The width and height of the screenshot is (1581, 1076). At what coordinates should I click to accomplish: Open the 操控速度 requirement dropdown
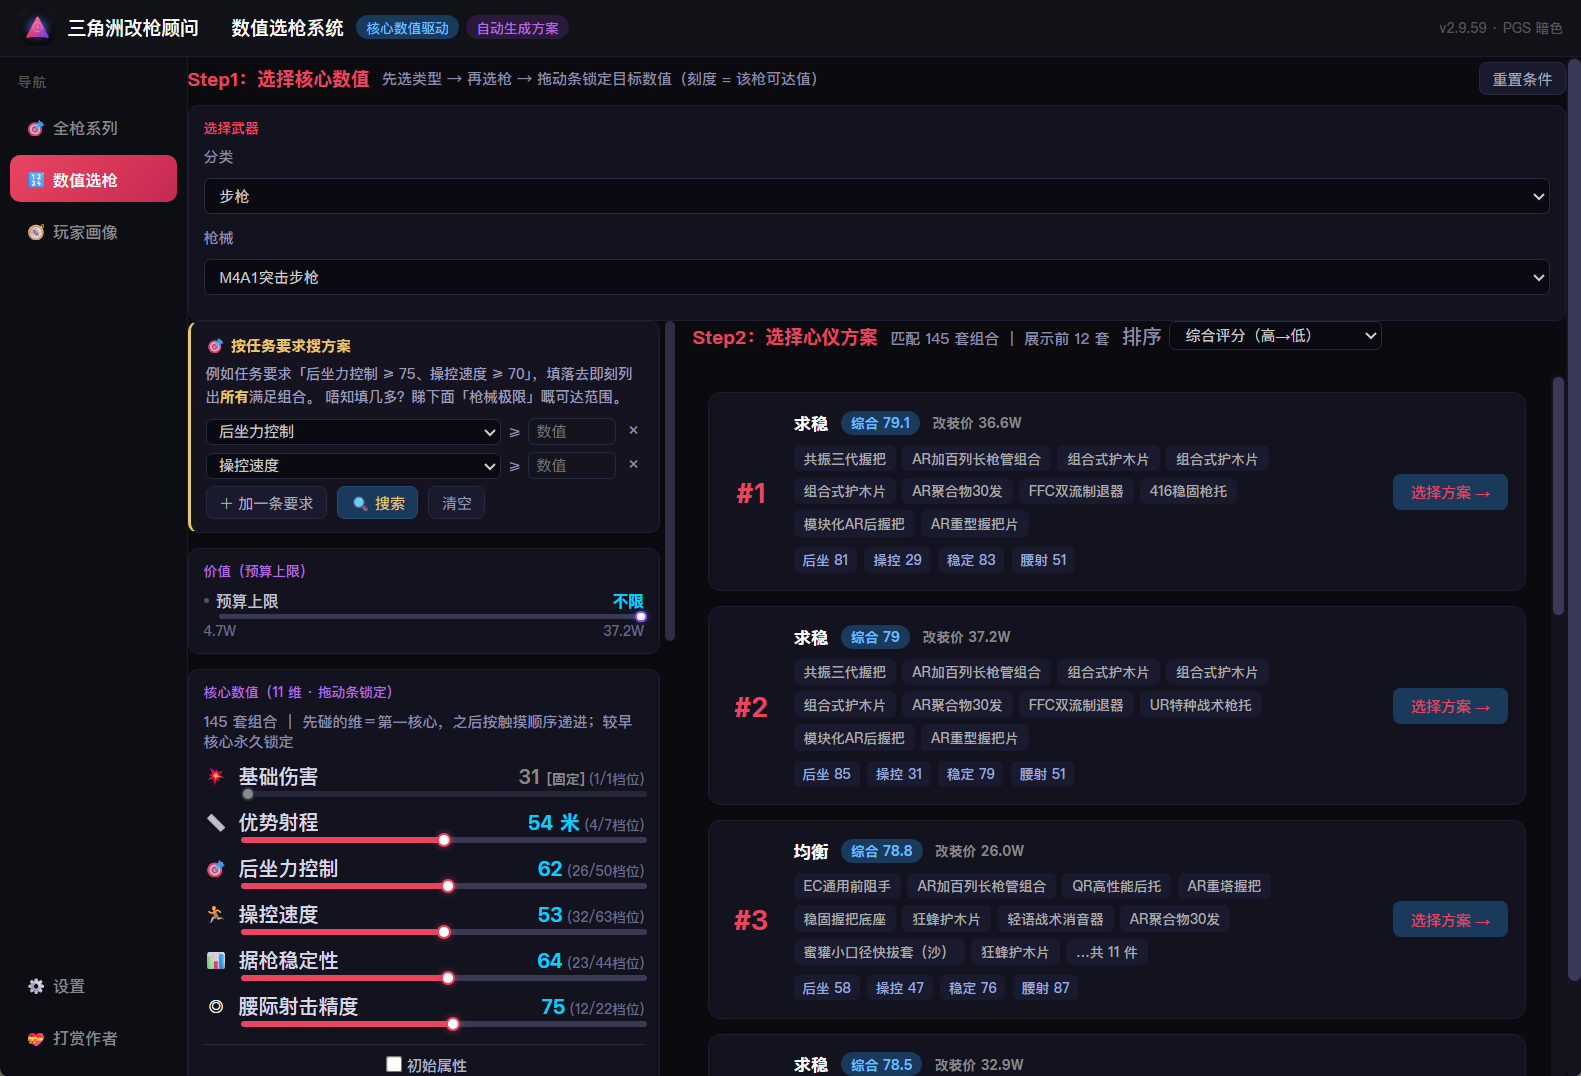click(x=353, y=465)
